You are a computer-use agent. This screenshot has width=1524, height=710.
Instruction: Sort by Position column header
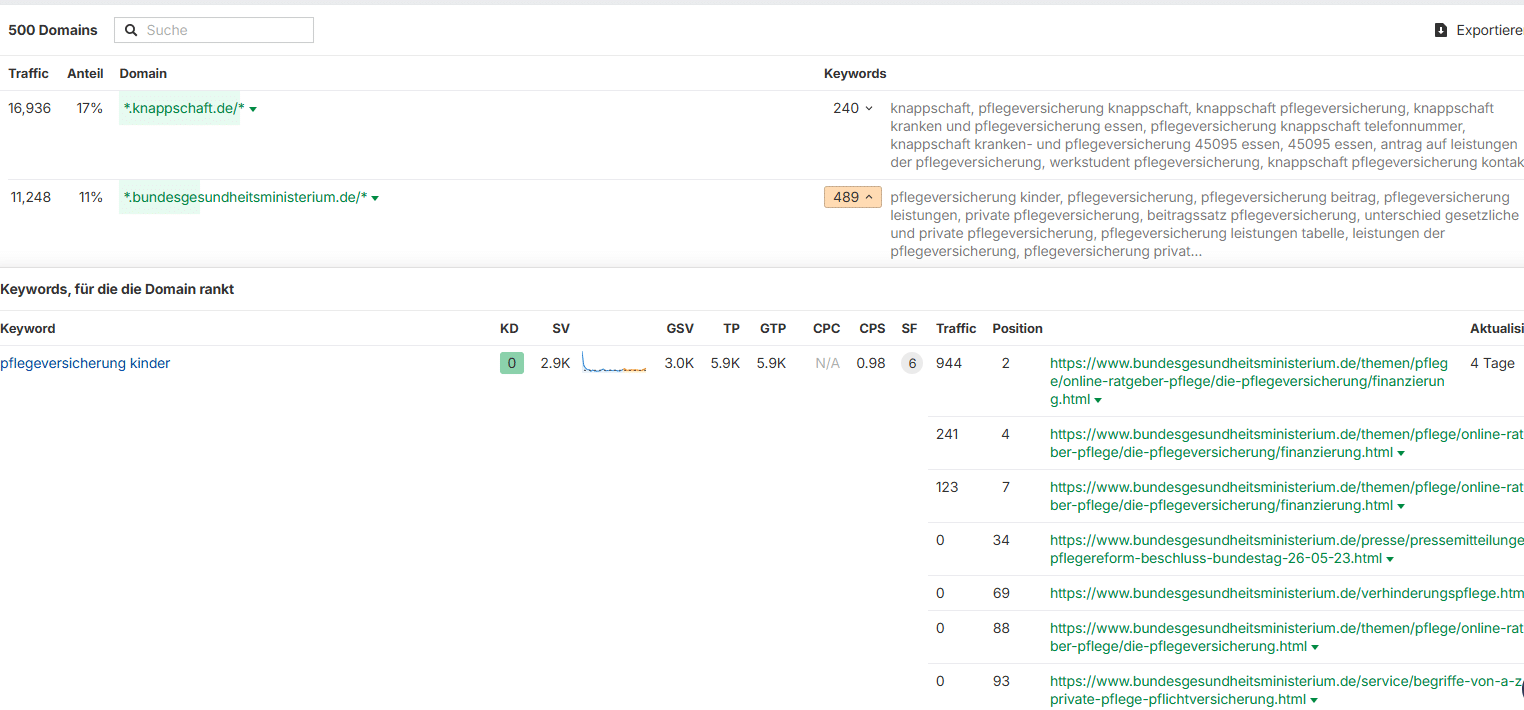[1017, 328]
